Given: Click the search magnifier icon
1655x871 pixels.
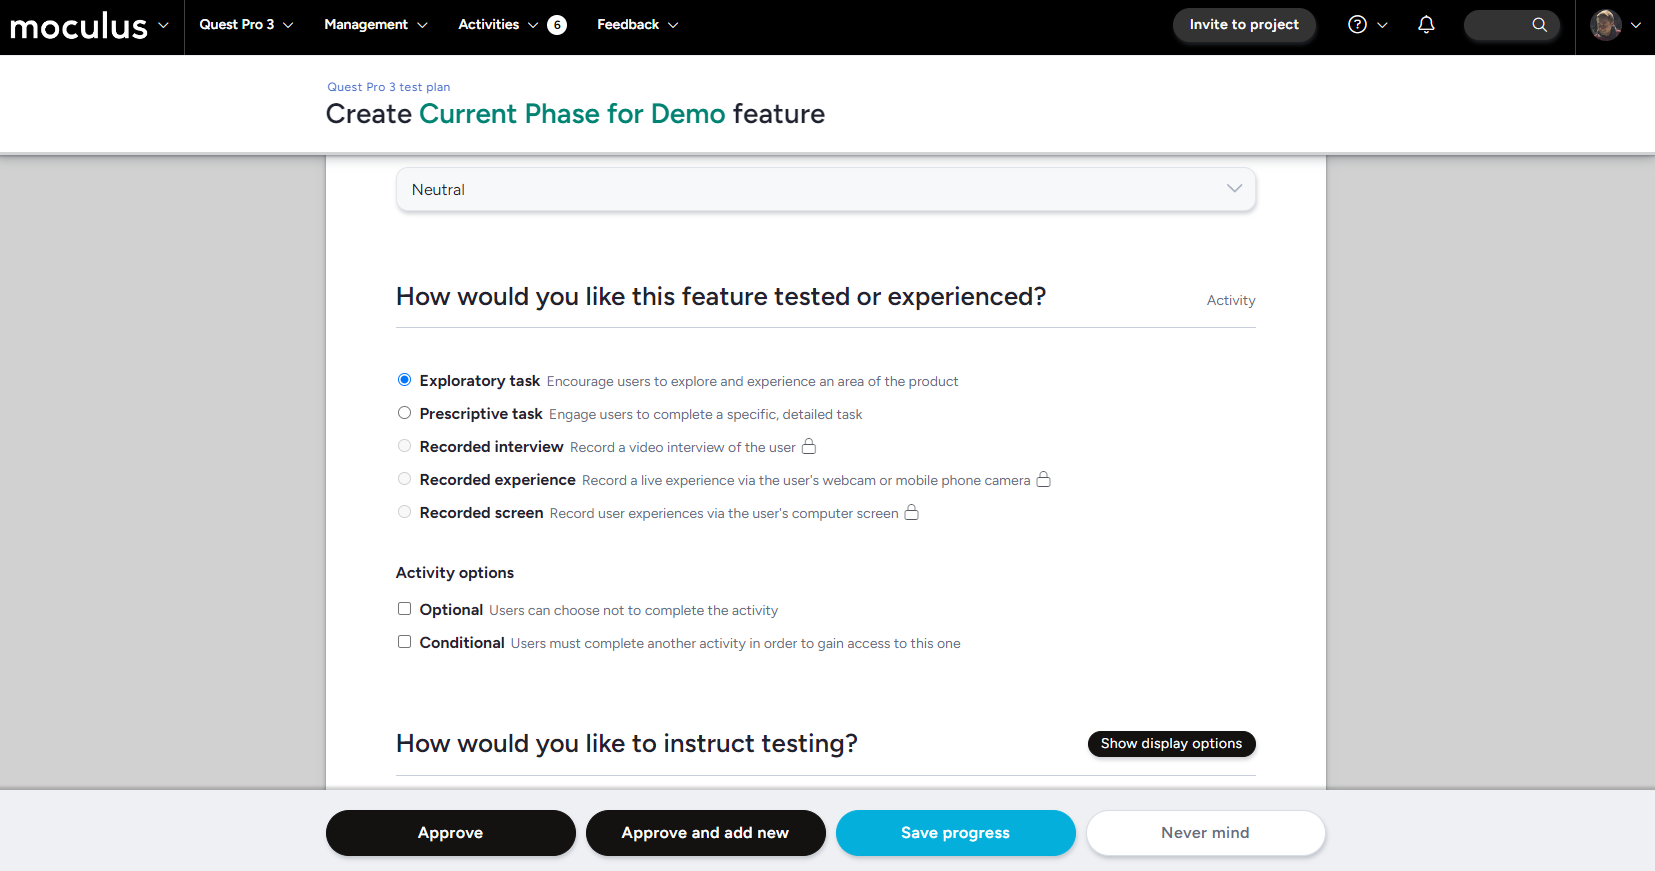Looking at the screenshot, I should click(x=1539, y=25).
